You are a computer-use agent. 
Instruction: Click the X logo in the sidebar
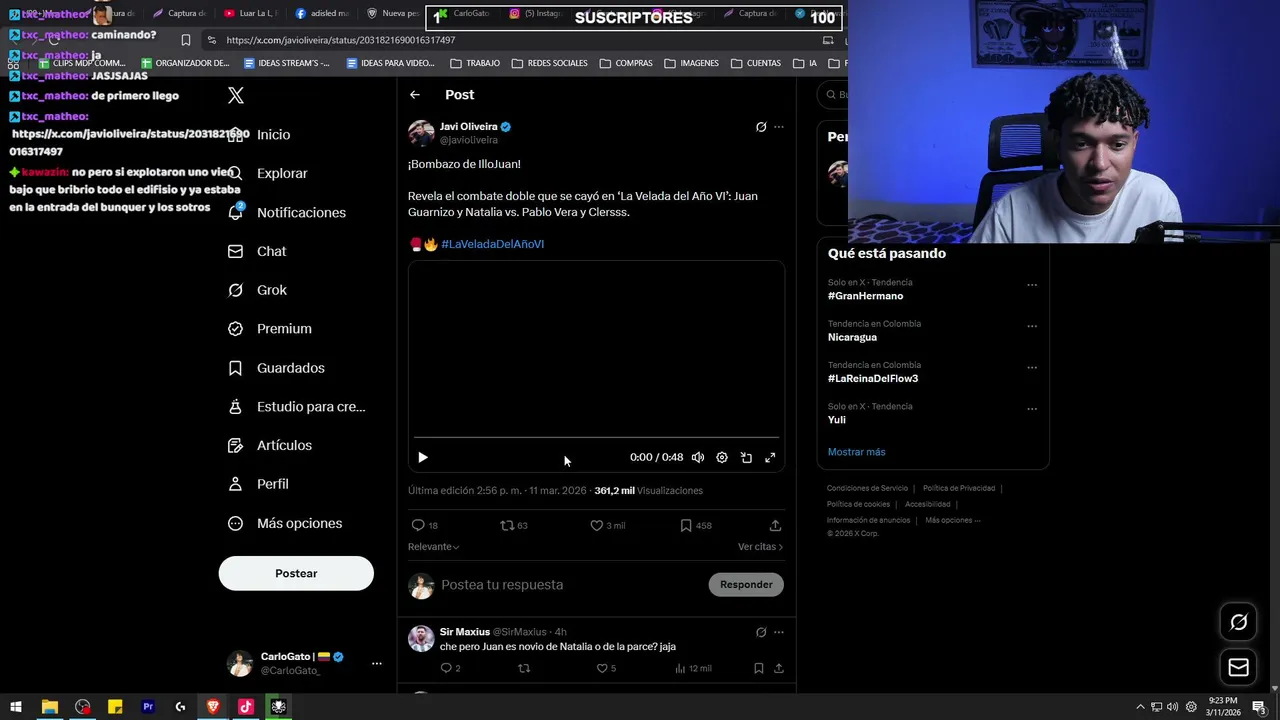point(236,96)
